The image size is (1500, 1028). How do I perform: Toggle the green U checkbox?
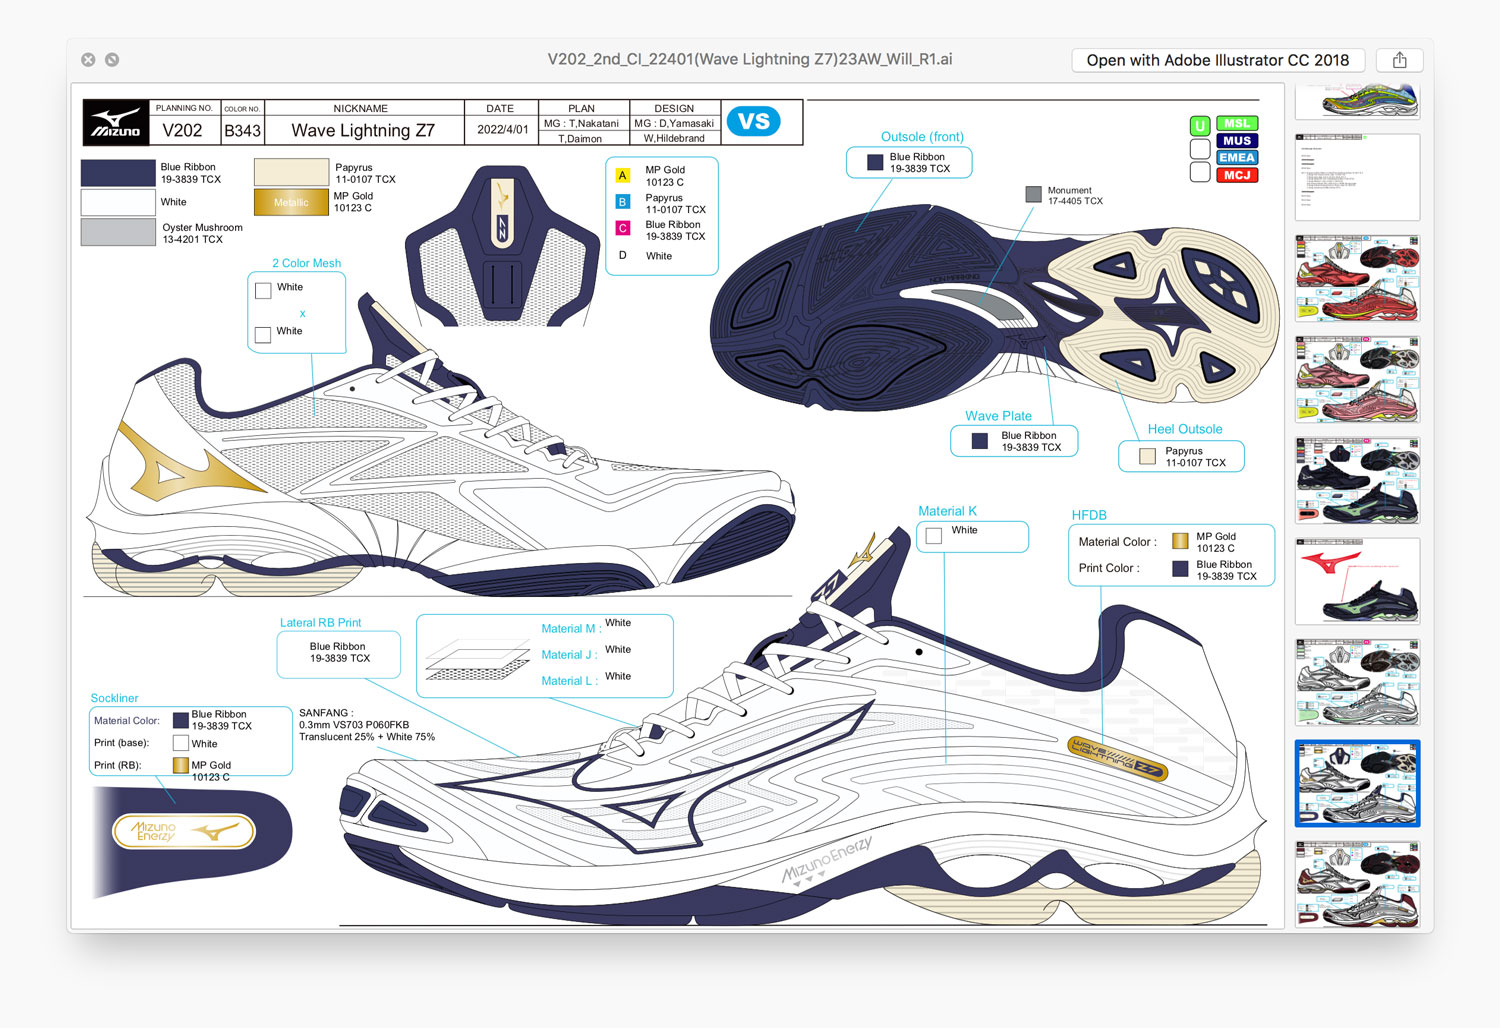[1200, 126]
